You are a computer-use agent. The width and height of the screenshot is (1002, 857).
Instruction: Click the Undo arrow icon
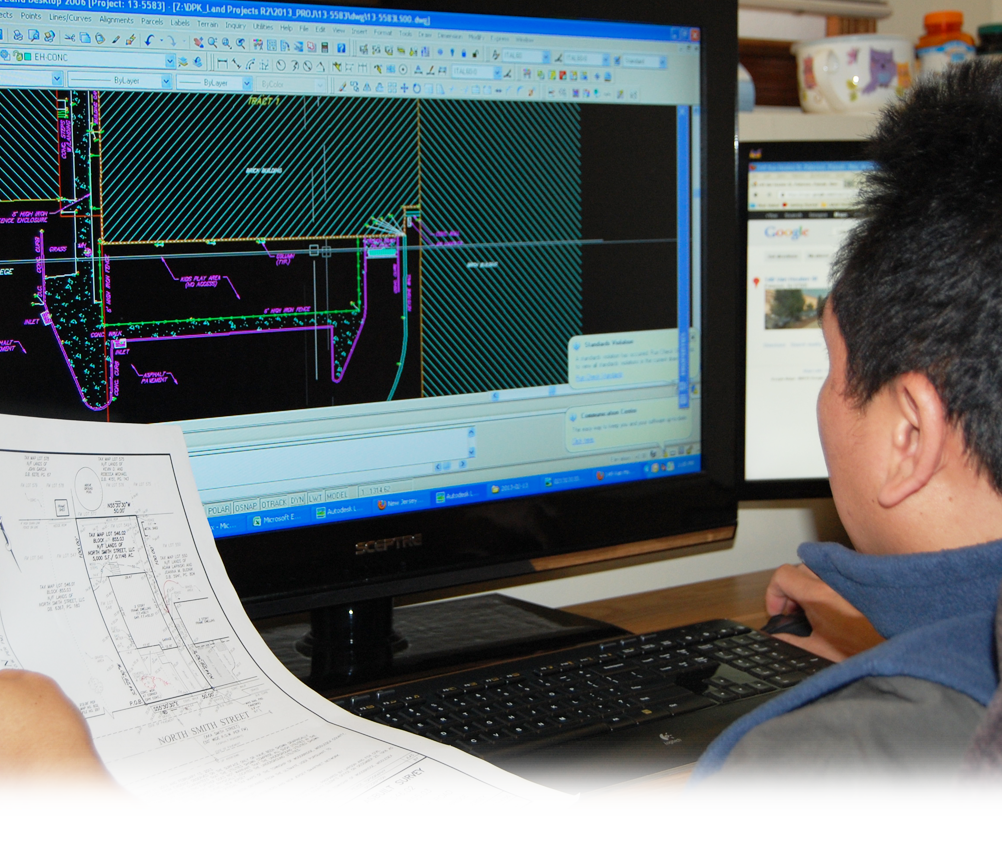coord(149,40)
